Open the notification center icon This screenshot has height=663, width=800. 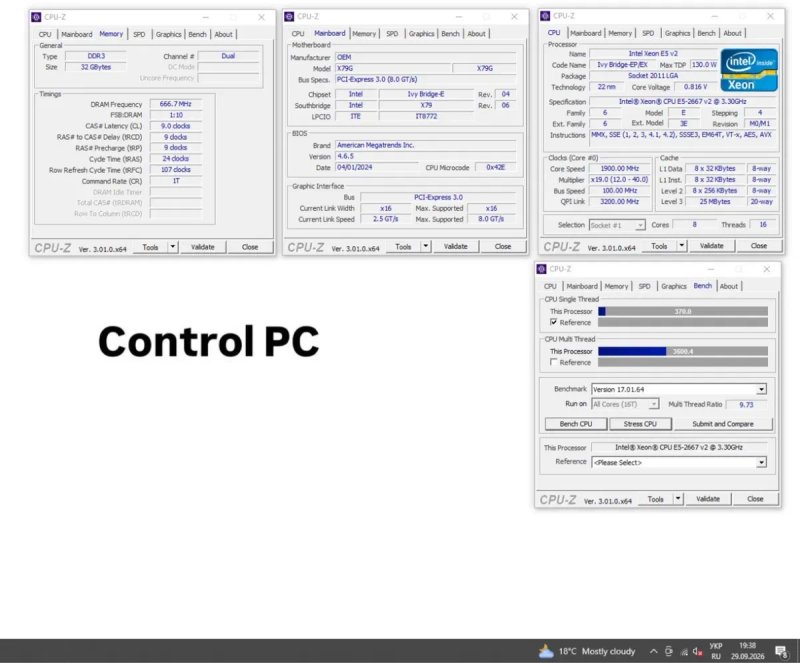[782, 652]
